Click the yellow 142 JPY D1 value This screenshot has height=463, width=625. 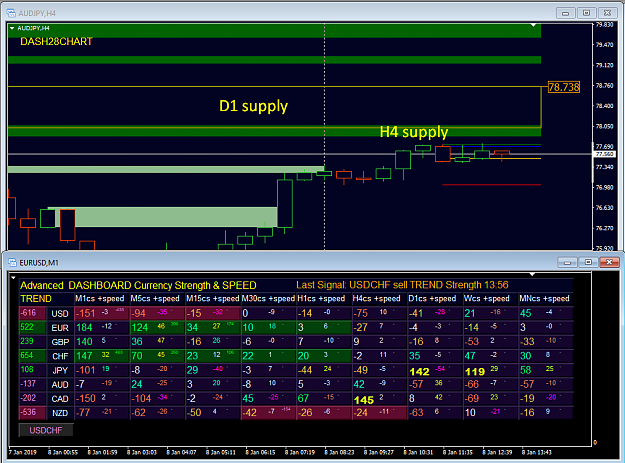coord(419,372)
